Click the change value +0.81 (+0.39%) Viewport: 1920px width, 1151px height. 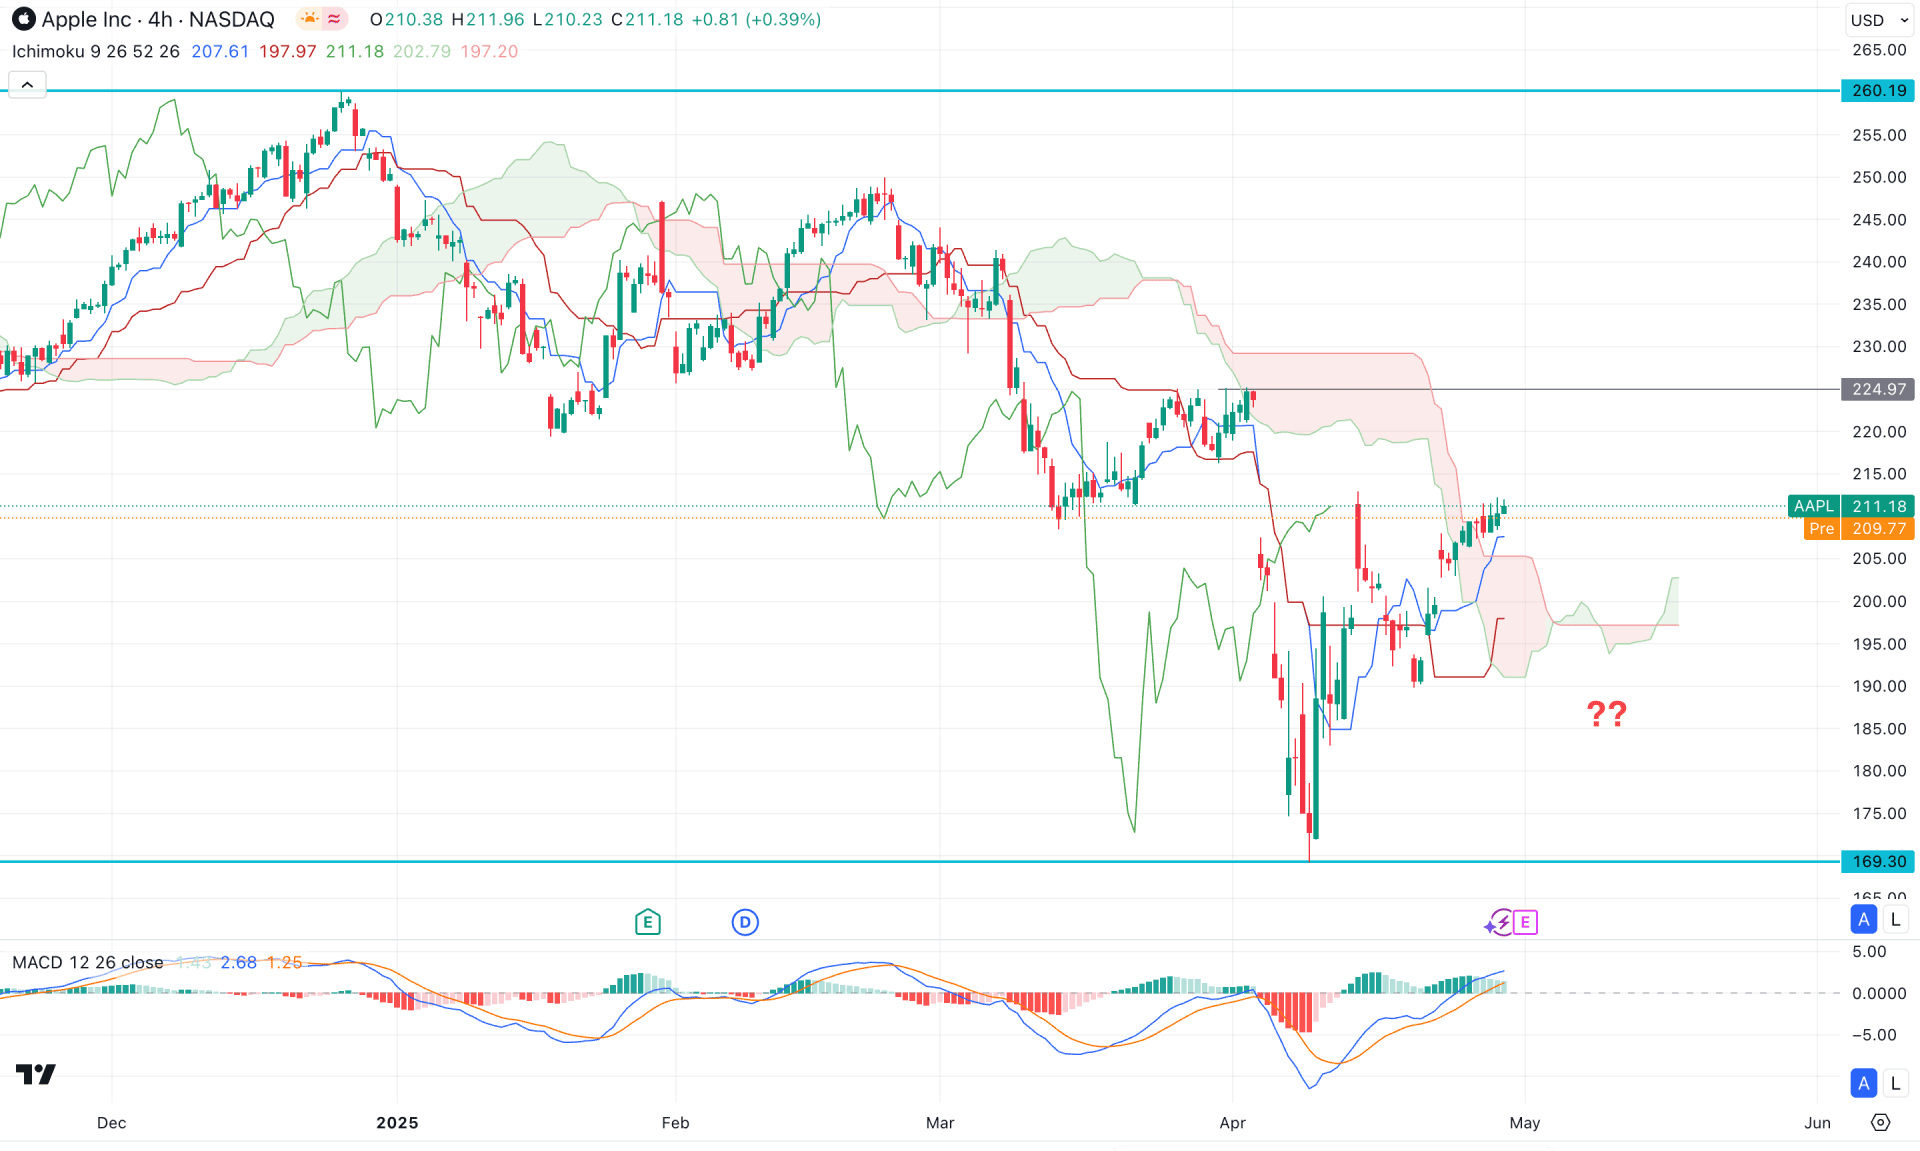coord(756,19)
